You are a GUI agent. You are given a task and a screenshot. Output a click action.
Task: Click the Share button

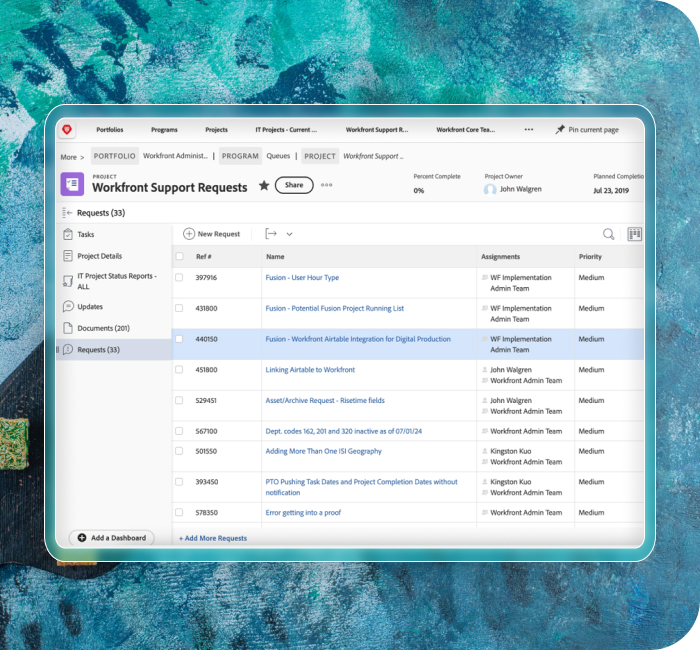pos(294,185)
